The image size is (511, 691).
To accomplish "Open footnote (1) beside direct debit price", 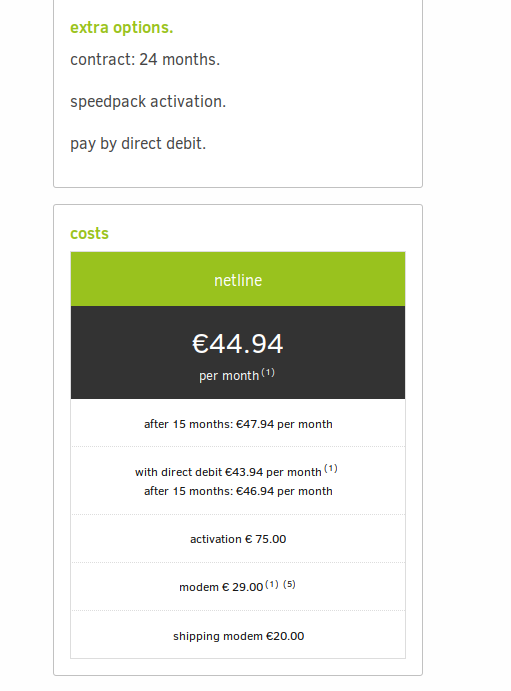I will [331, 468].
